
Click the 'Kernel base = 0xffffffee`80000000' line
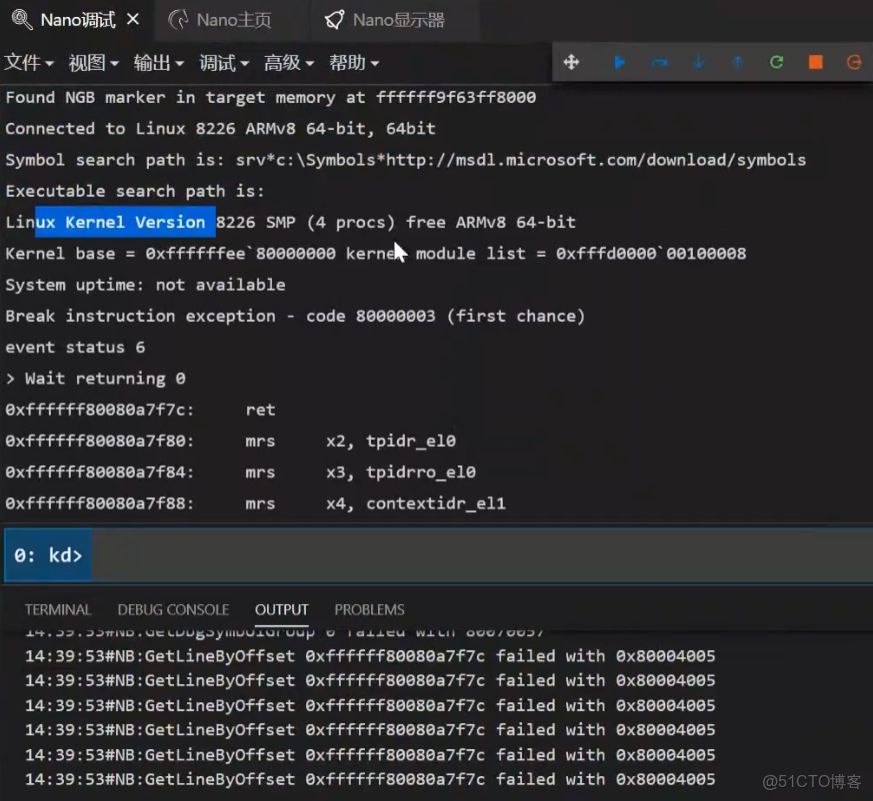[x=376, y=253]
